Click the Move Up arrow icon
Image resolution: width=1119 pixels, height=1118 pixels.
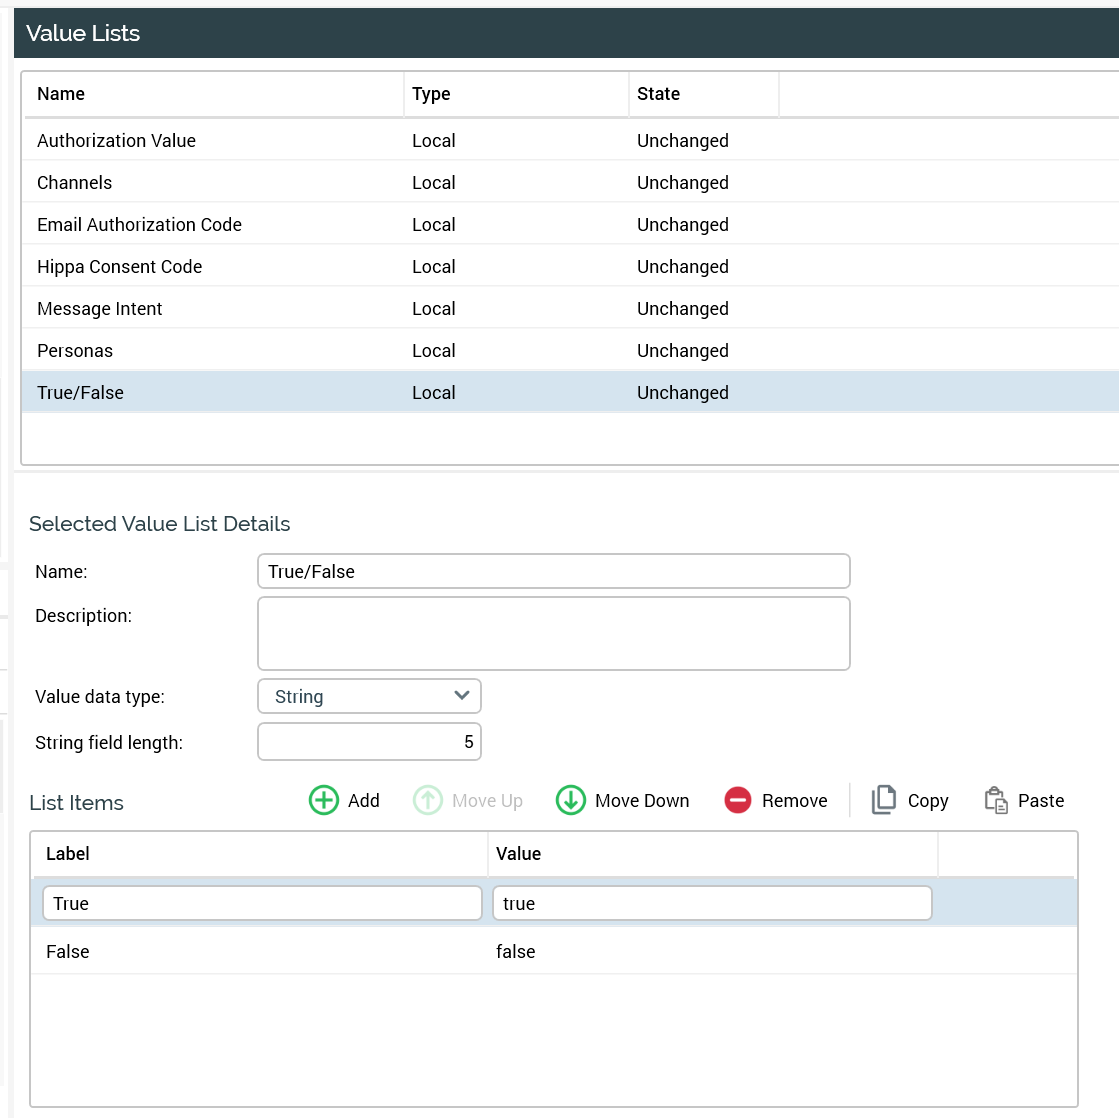pyautogui.click(x=428, y=800)
